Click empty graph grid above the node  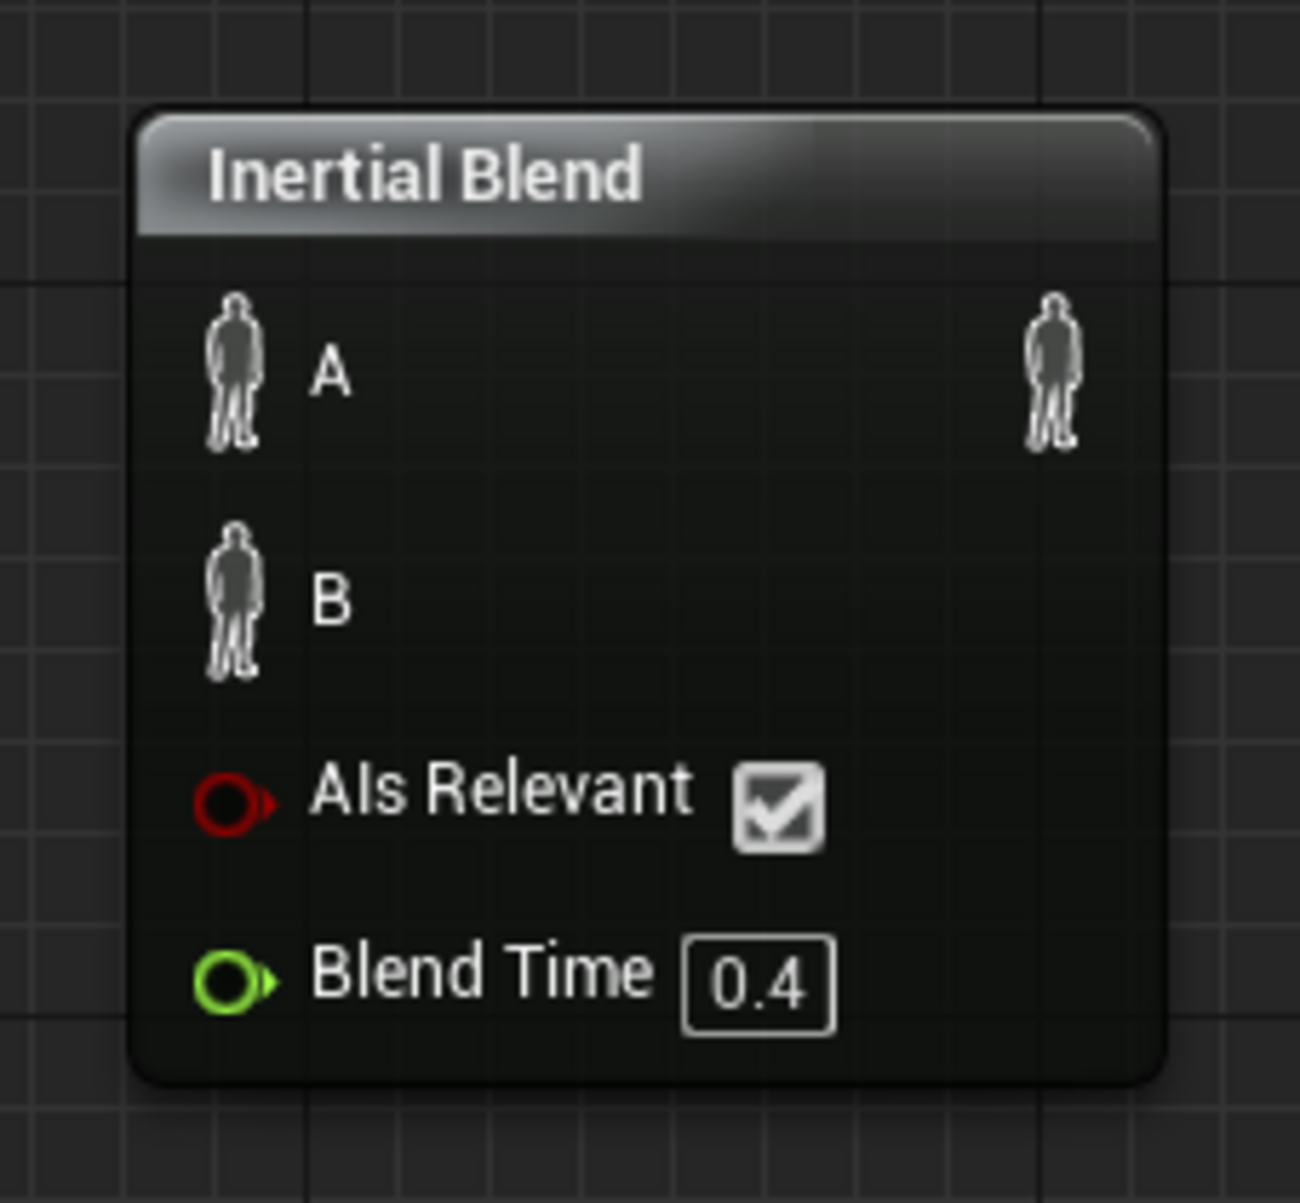coord(650,50)
